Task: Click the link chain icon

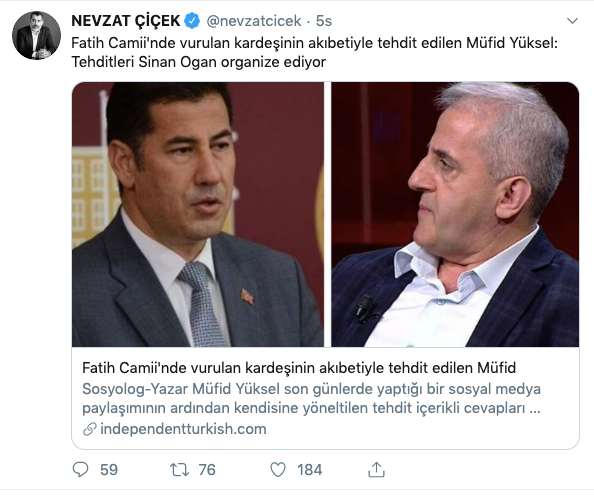Action: pos(89,429)
